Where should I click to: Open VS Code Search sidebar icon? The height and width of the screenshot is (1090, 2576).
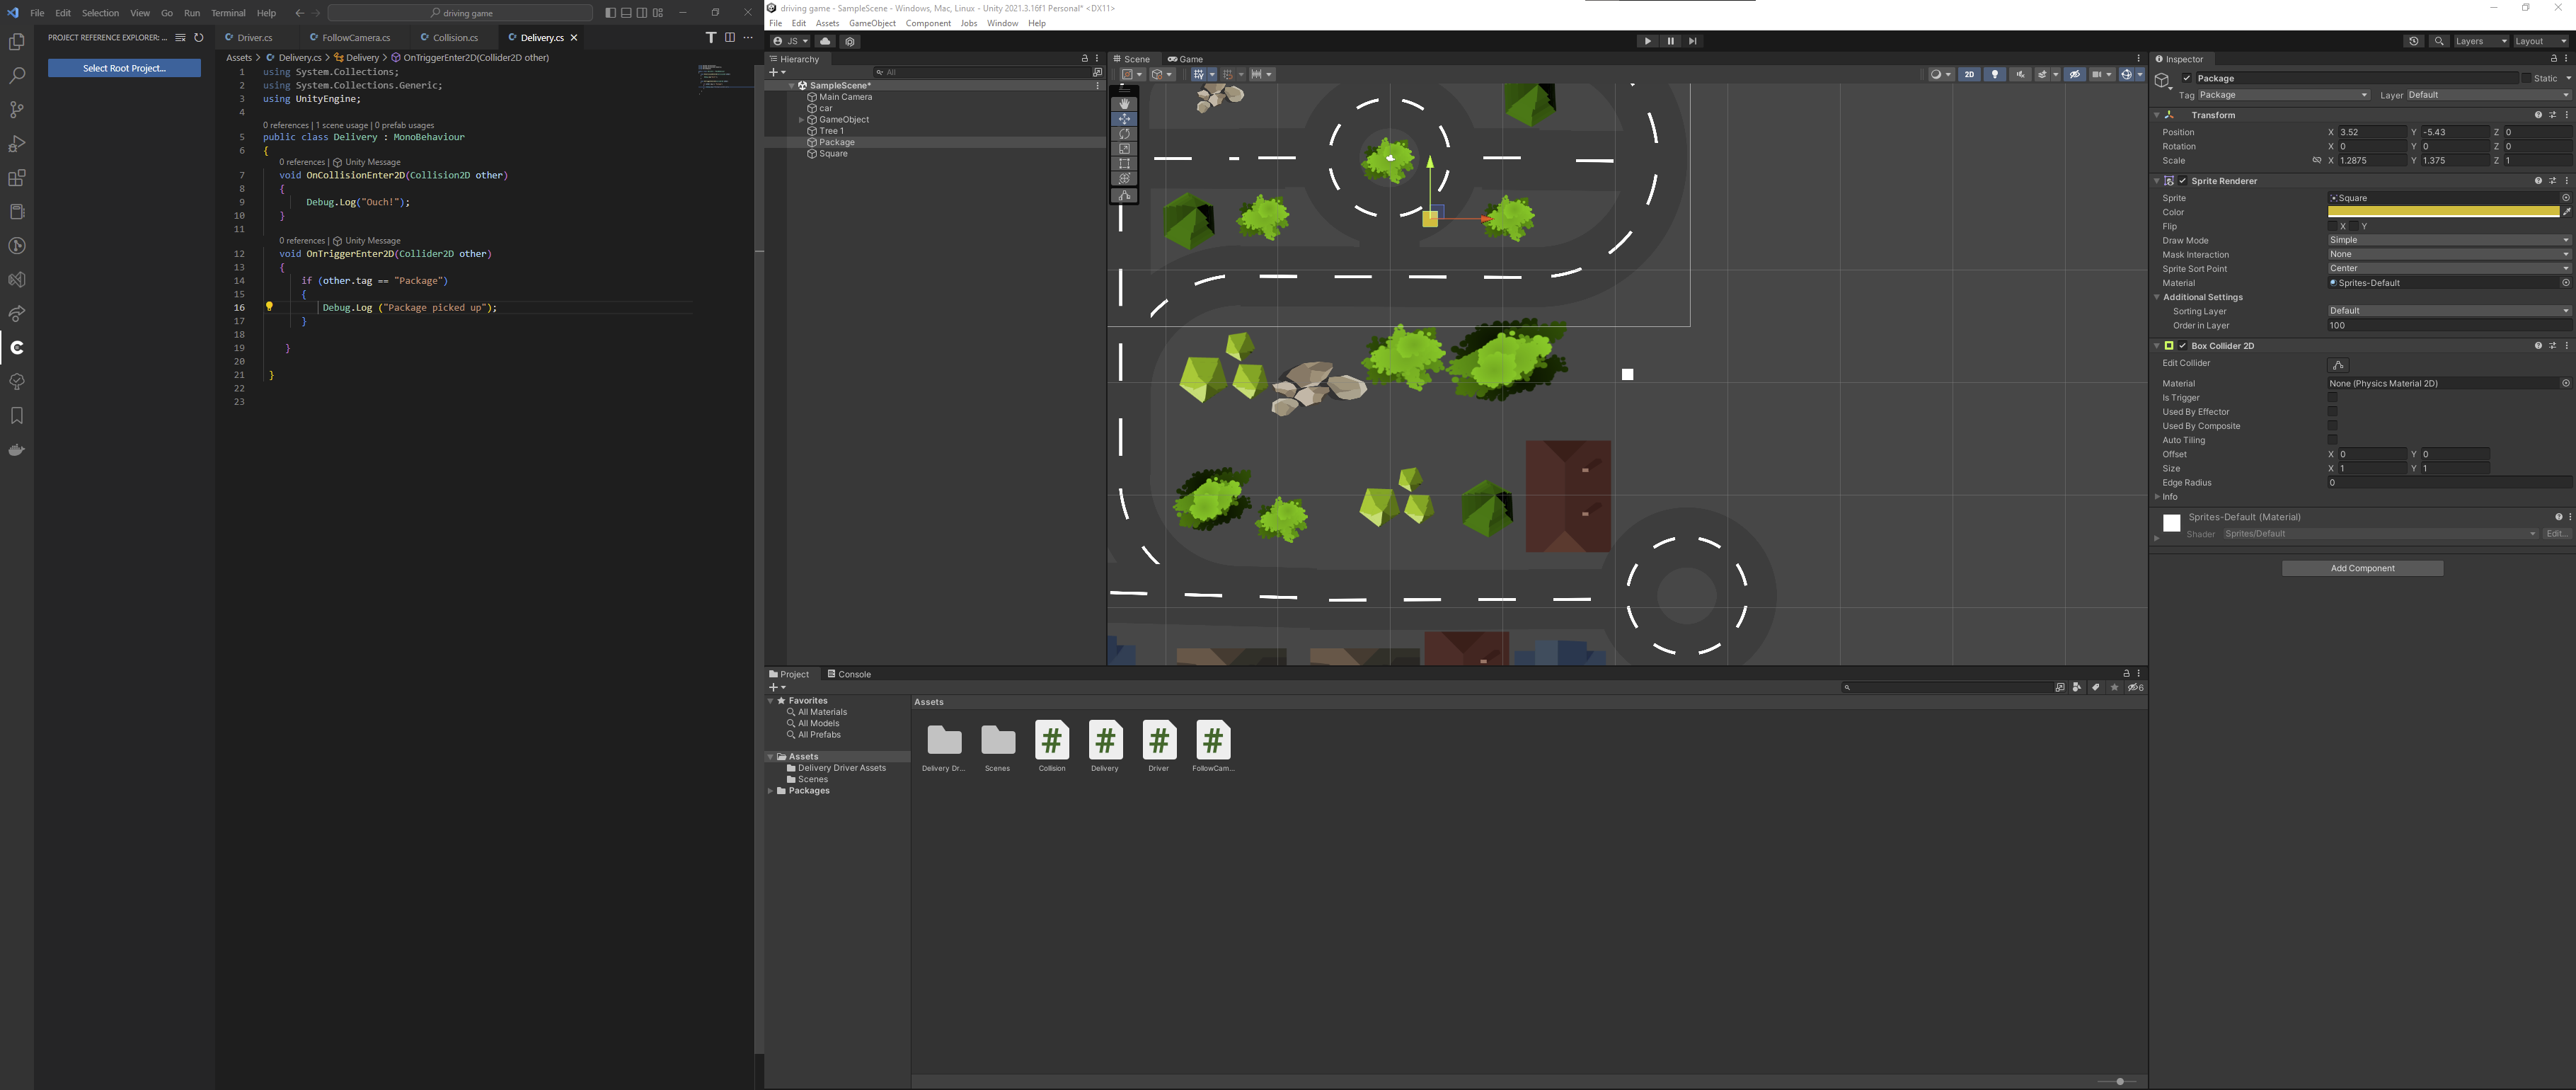point(17,76)
